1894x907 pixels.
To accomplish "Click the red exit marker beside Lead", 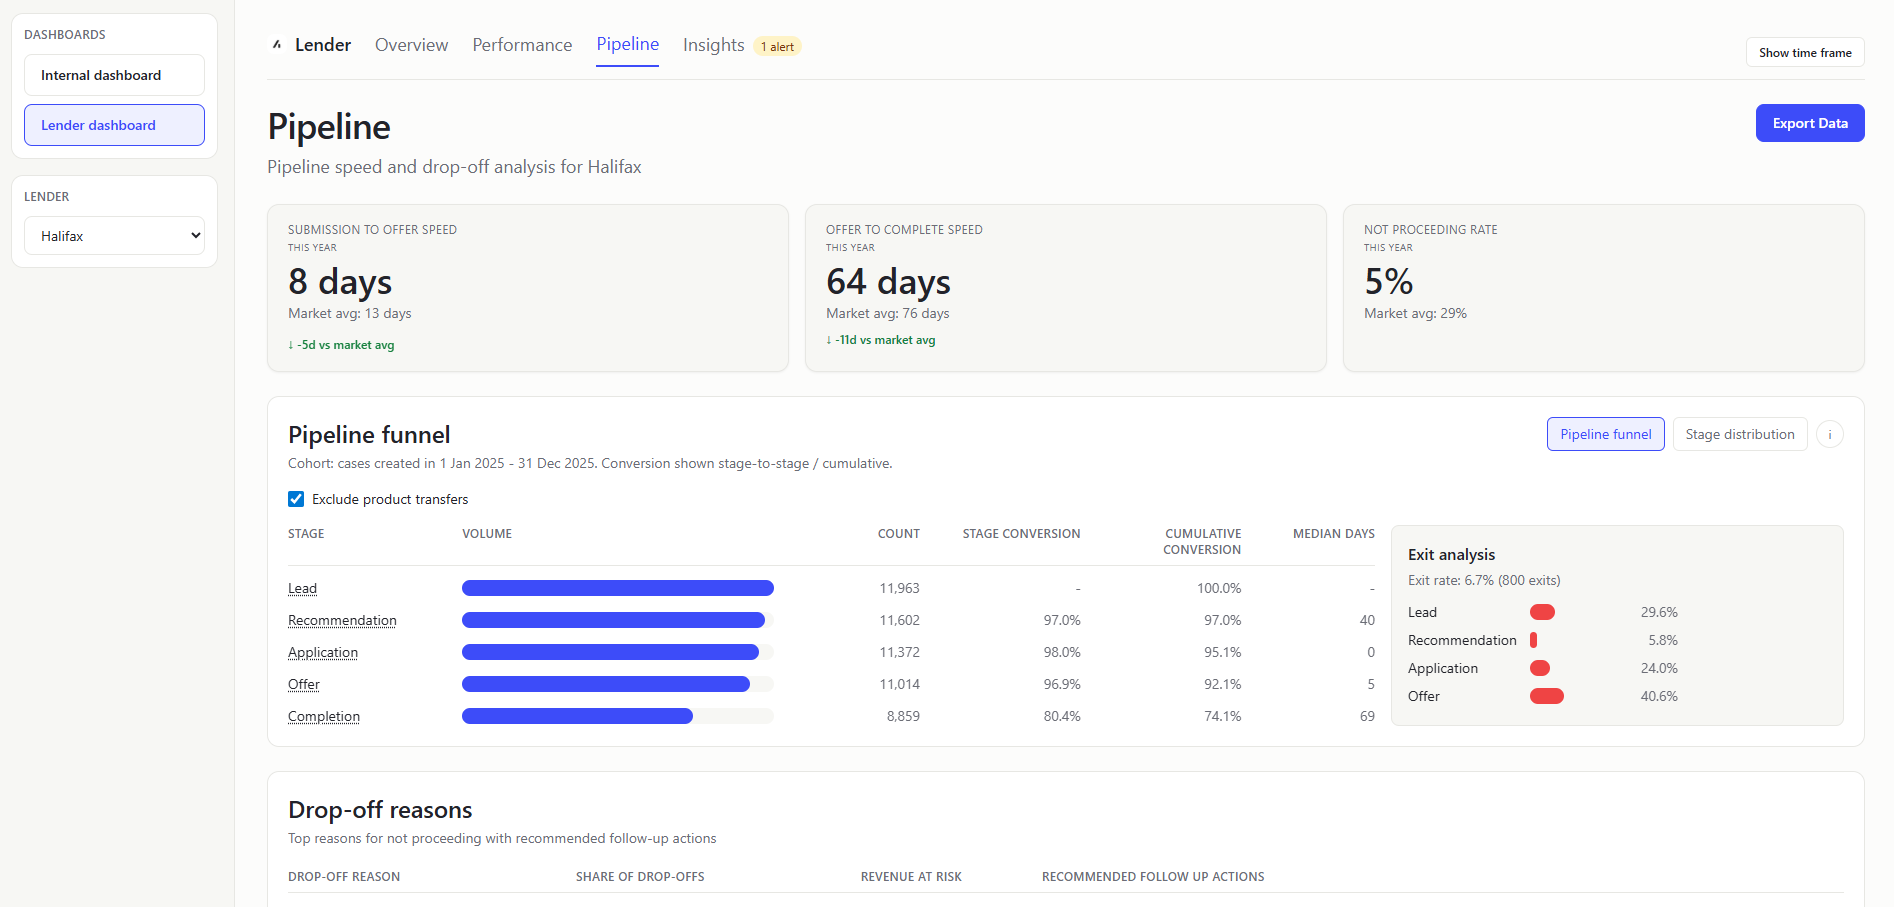I will [x=1542, y=612].
